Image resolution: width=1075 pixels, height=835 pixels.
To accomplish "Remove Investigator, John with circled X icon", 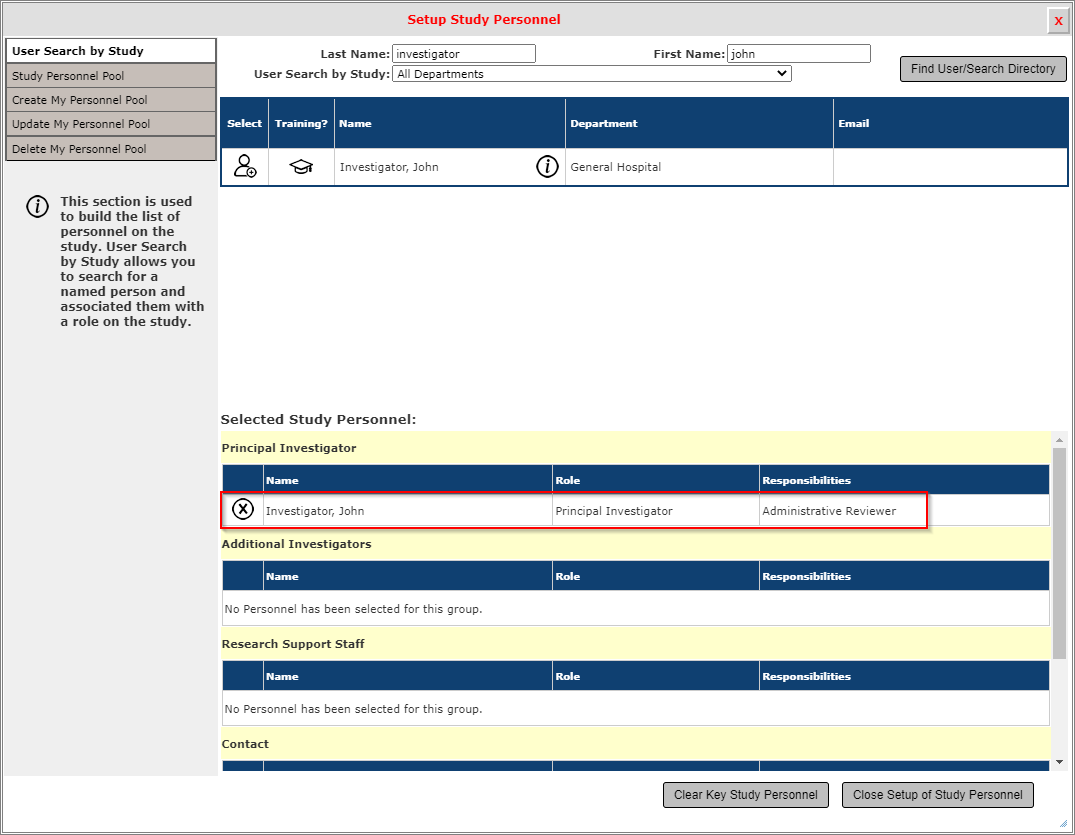I will point(243,509).
